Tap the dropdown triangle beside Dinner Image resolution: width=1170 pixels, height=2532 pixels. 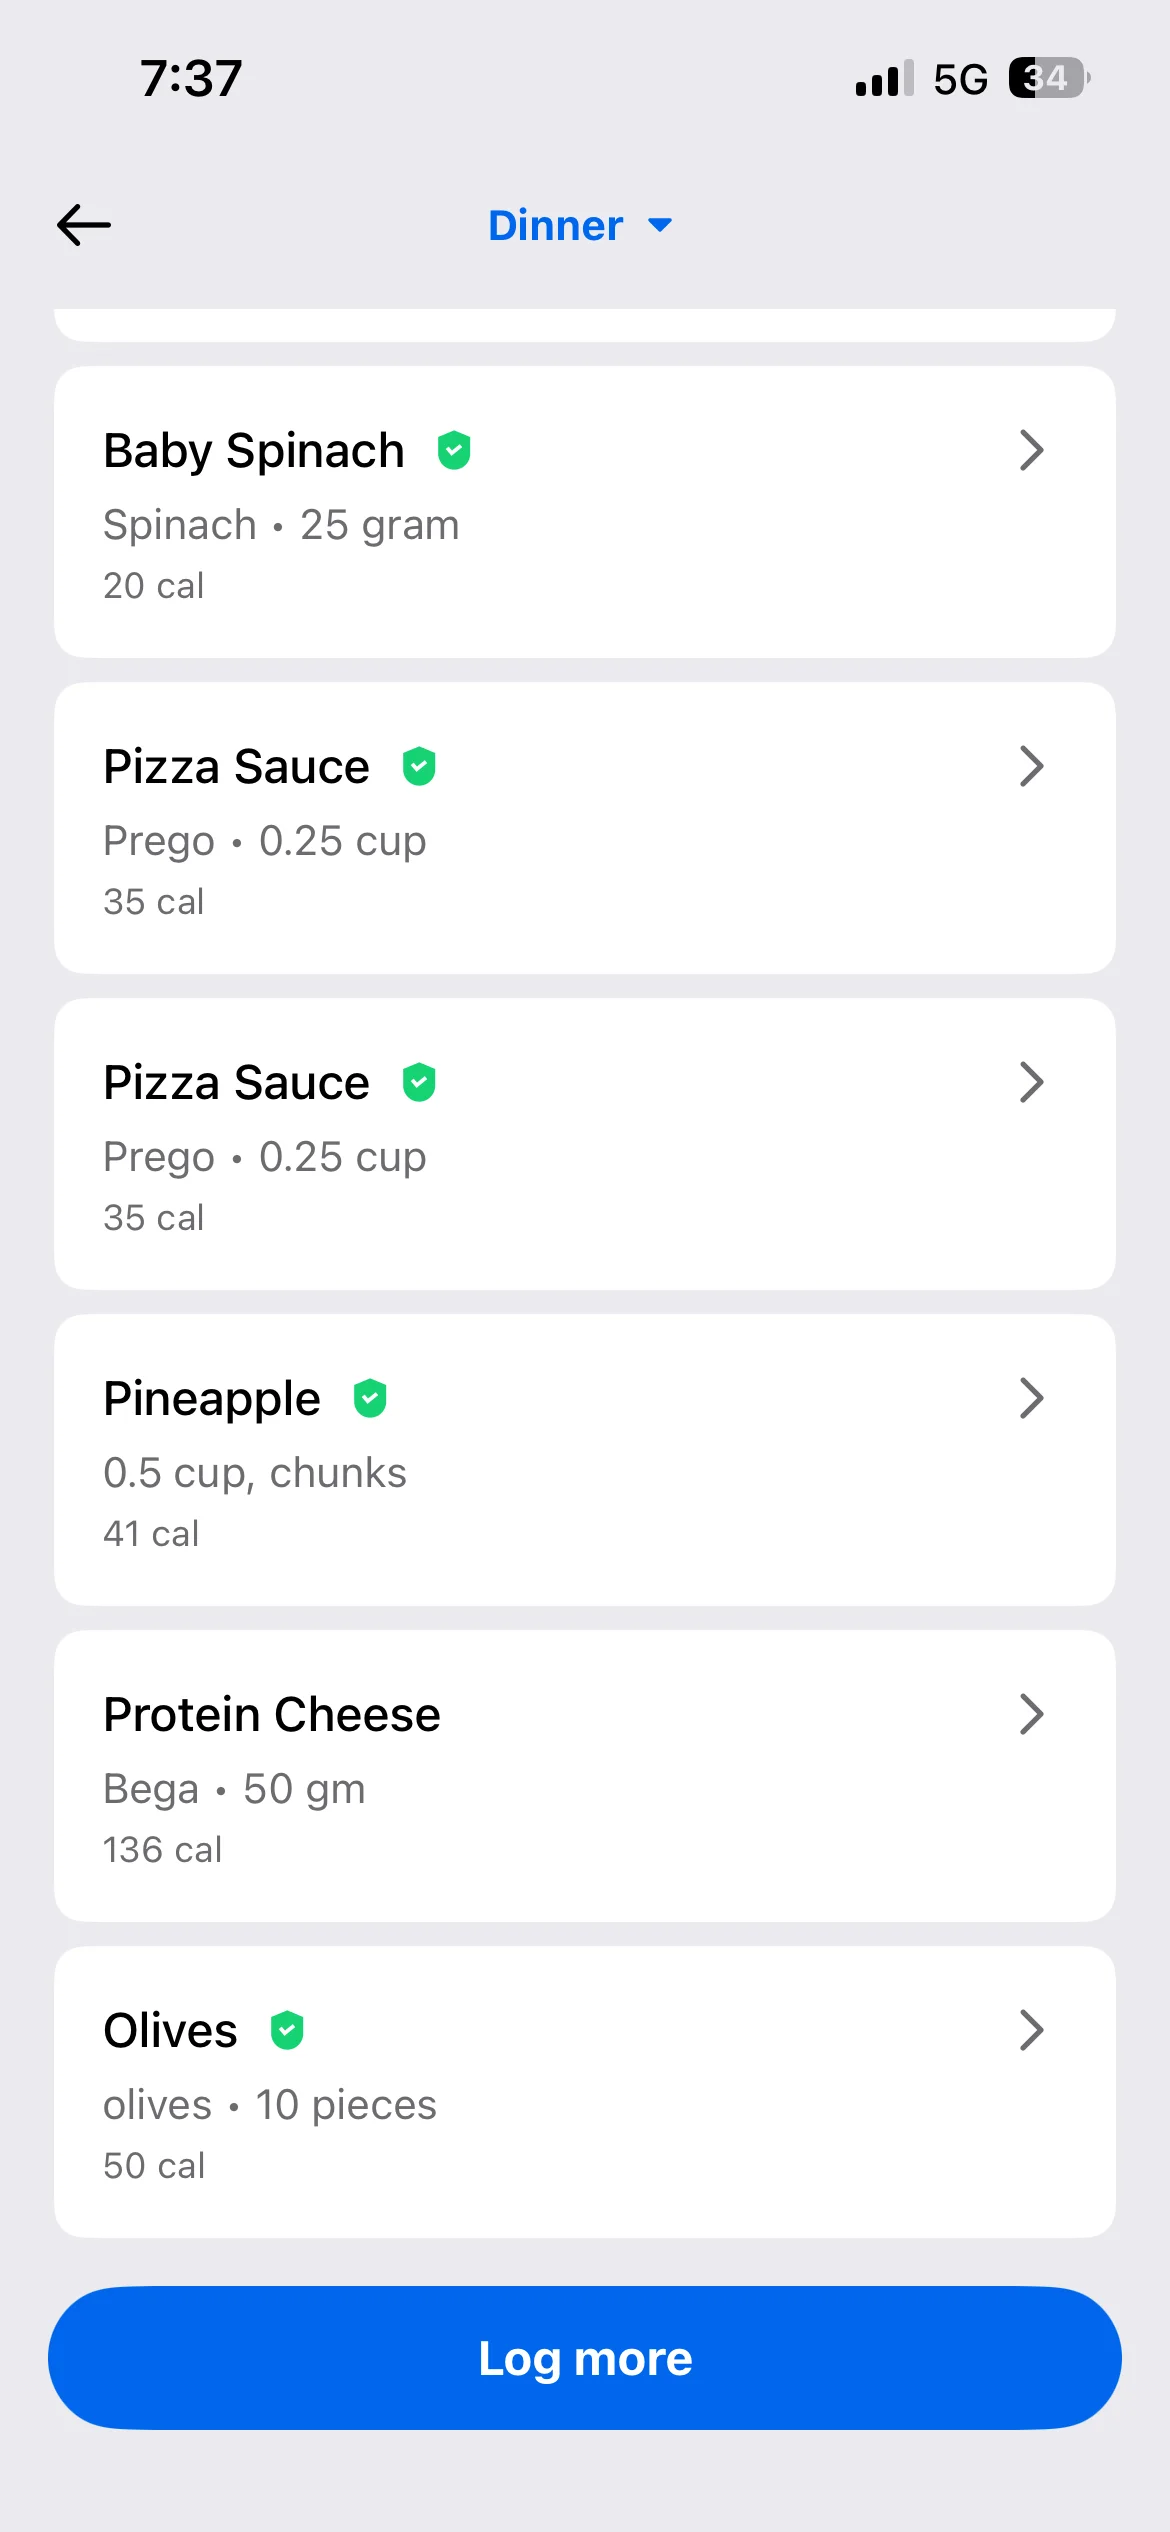pos(660,226)
